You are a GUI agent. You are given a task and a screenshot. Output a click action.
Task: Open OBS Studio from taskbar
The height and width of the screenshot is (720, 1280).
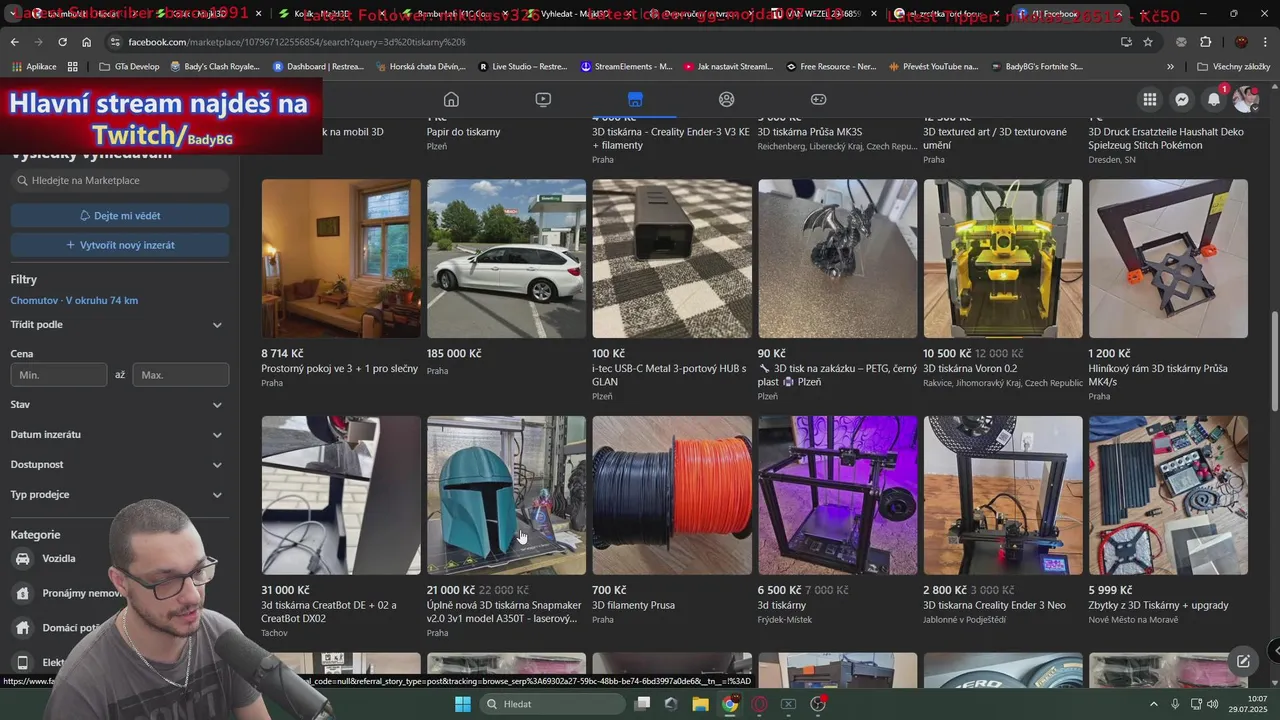tap(818, 704)
